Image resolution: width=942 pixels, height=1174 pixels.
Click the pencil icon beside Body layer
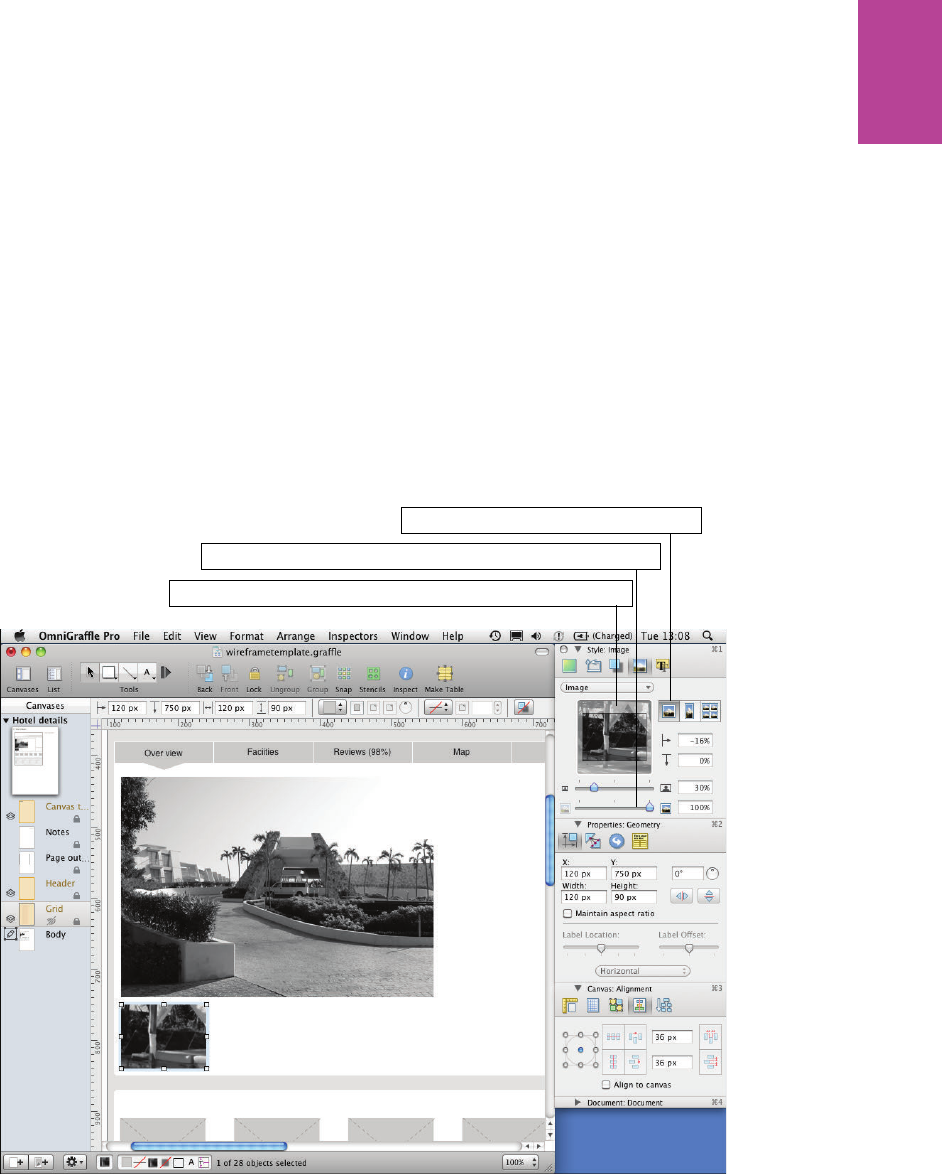tap(10, 934)
